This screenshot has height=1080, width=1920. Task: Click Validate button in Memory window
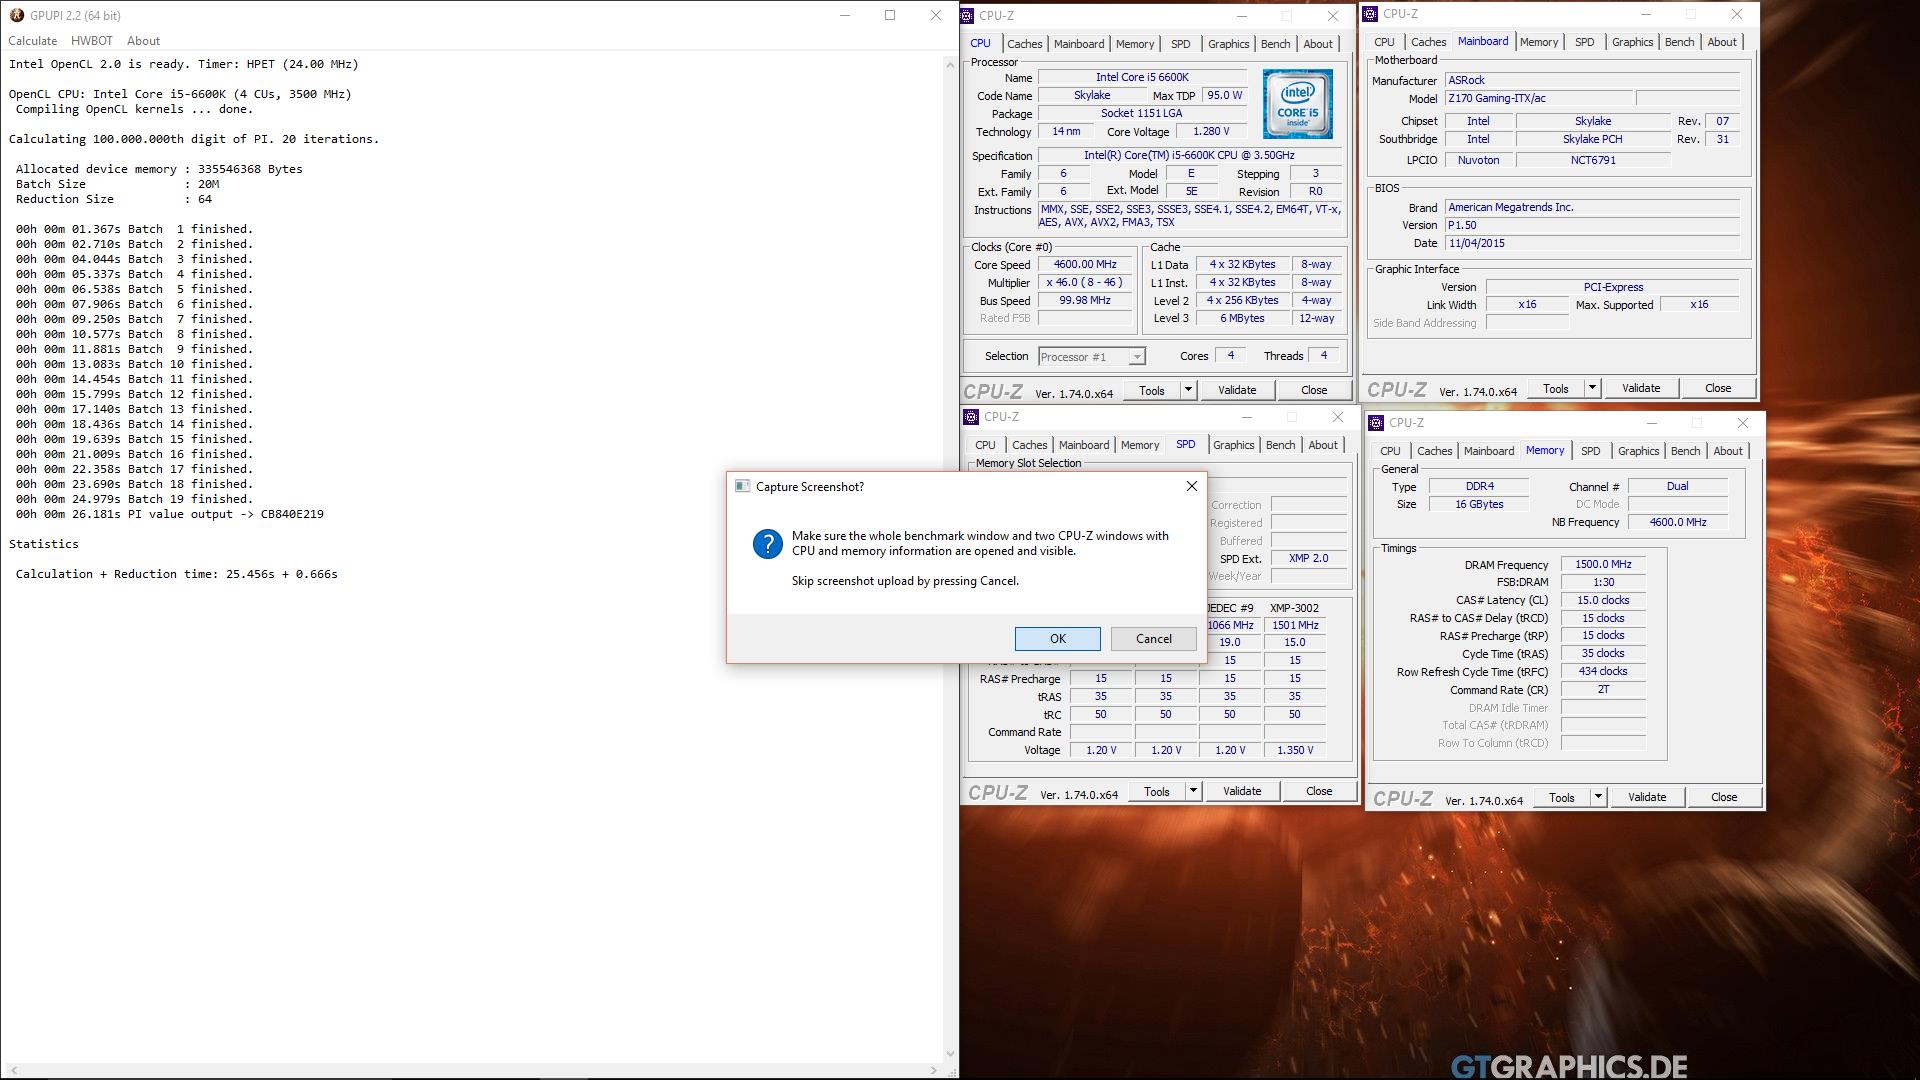(x=1647, y=797)
